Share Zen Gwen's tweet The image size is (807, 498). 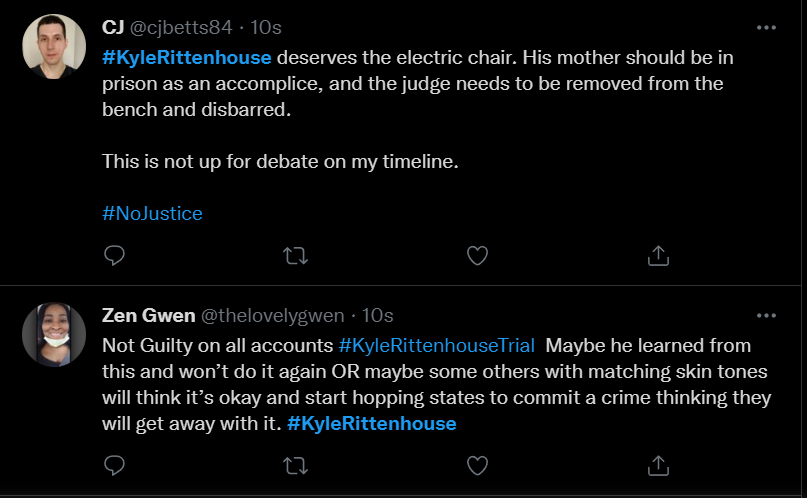click(x=658, y=465)
